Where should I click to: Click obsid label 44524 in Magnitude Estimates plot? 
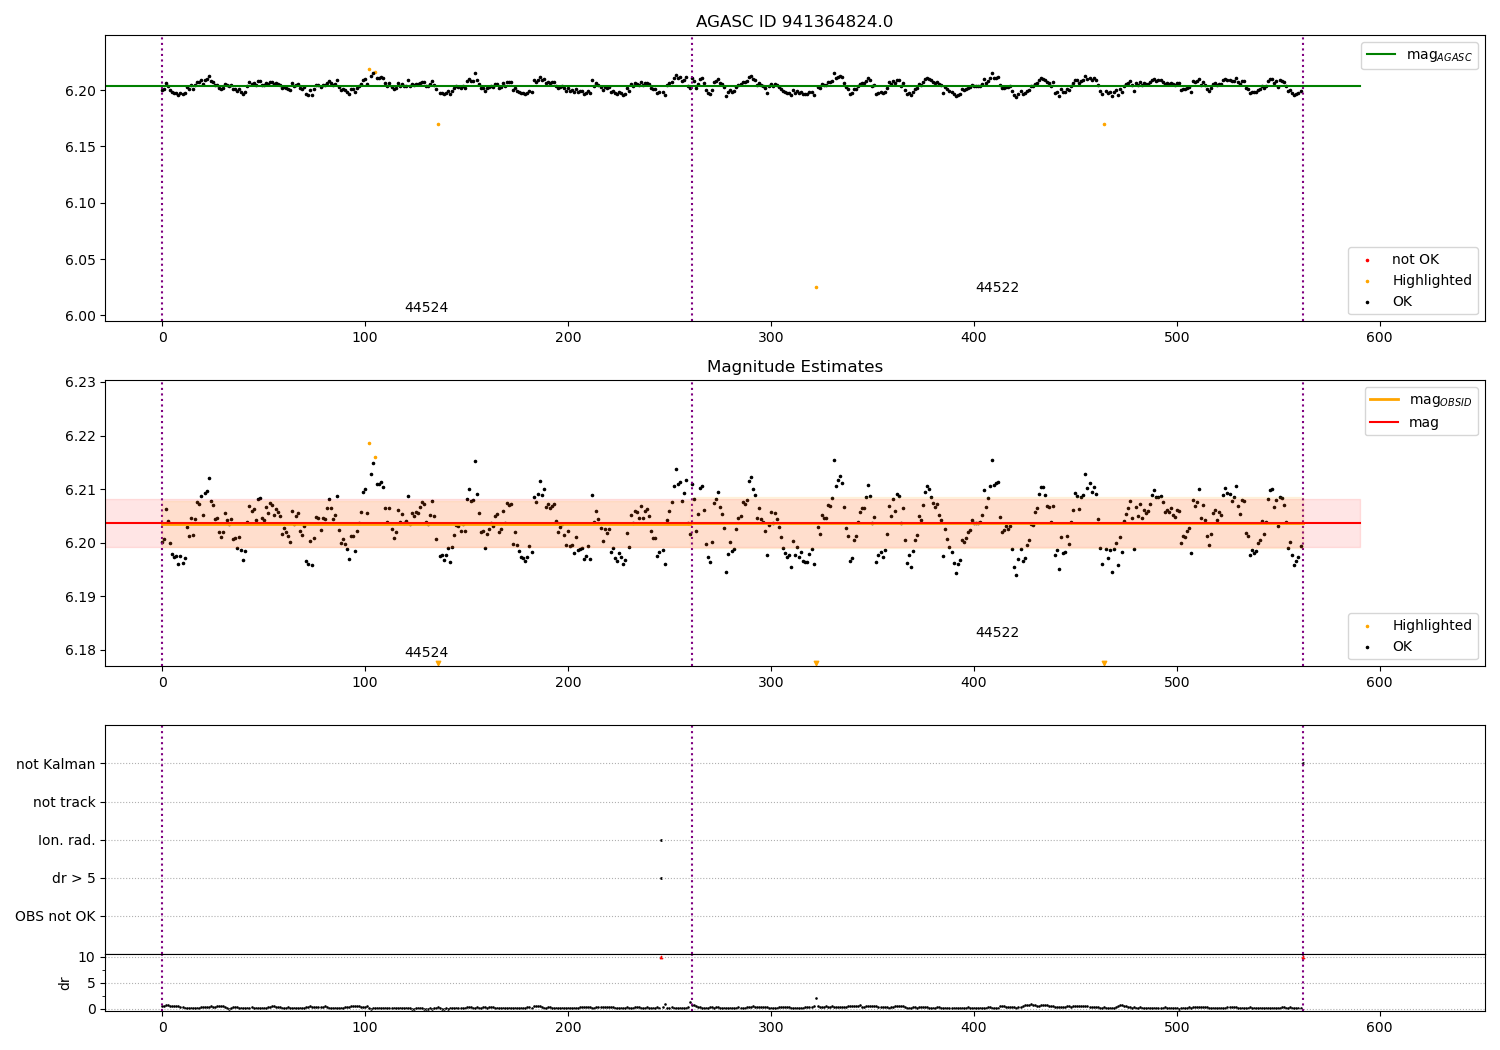pos(426,653)
